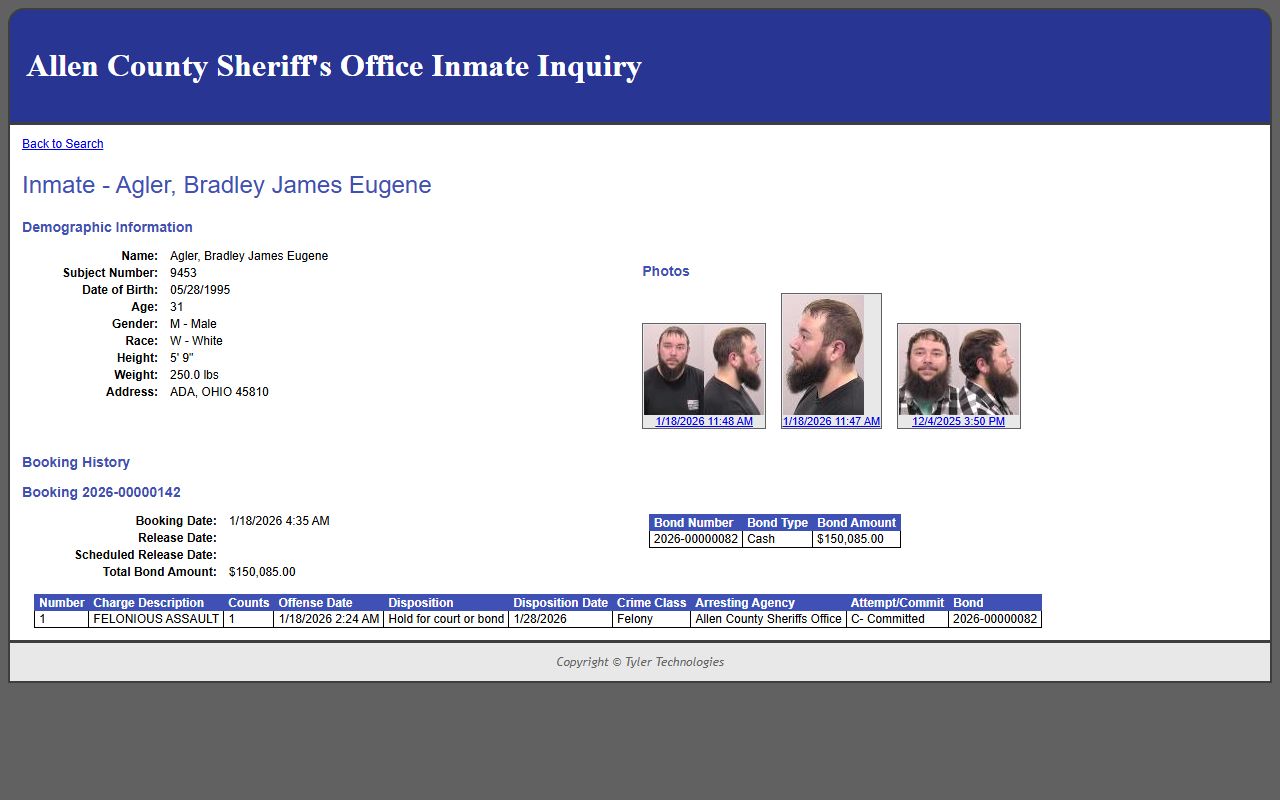Click the Booking History heading
The width and height of the screenshot is (1280, 800).
76,462
